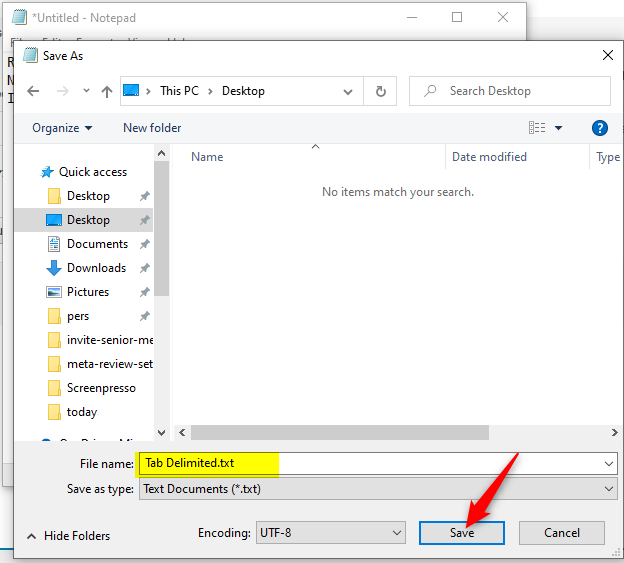The image size is (624, 563).
Task: Click the horizontal scrollbar thumb
Action: click(339, 432)
